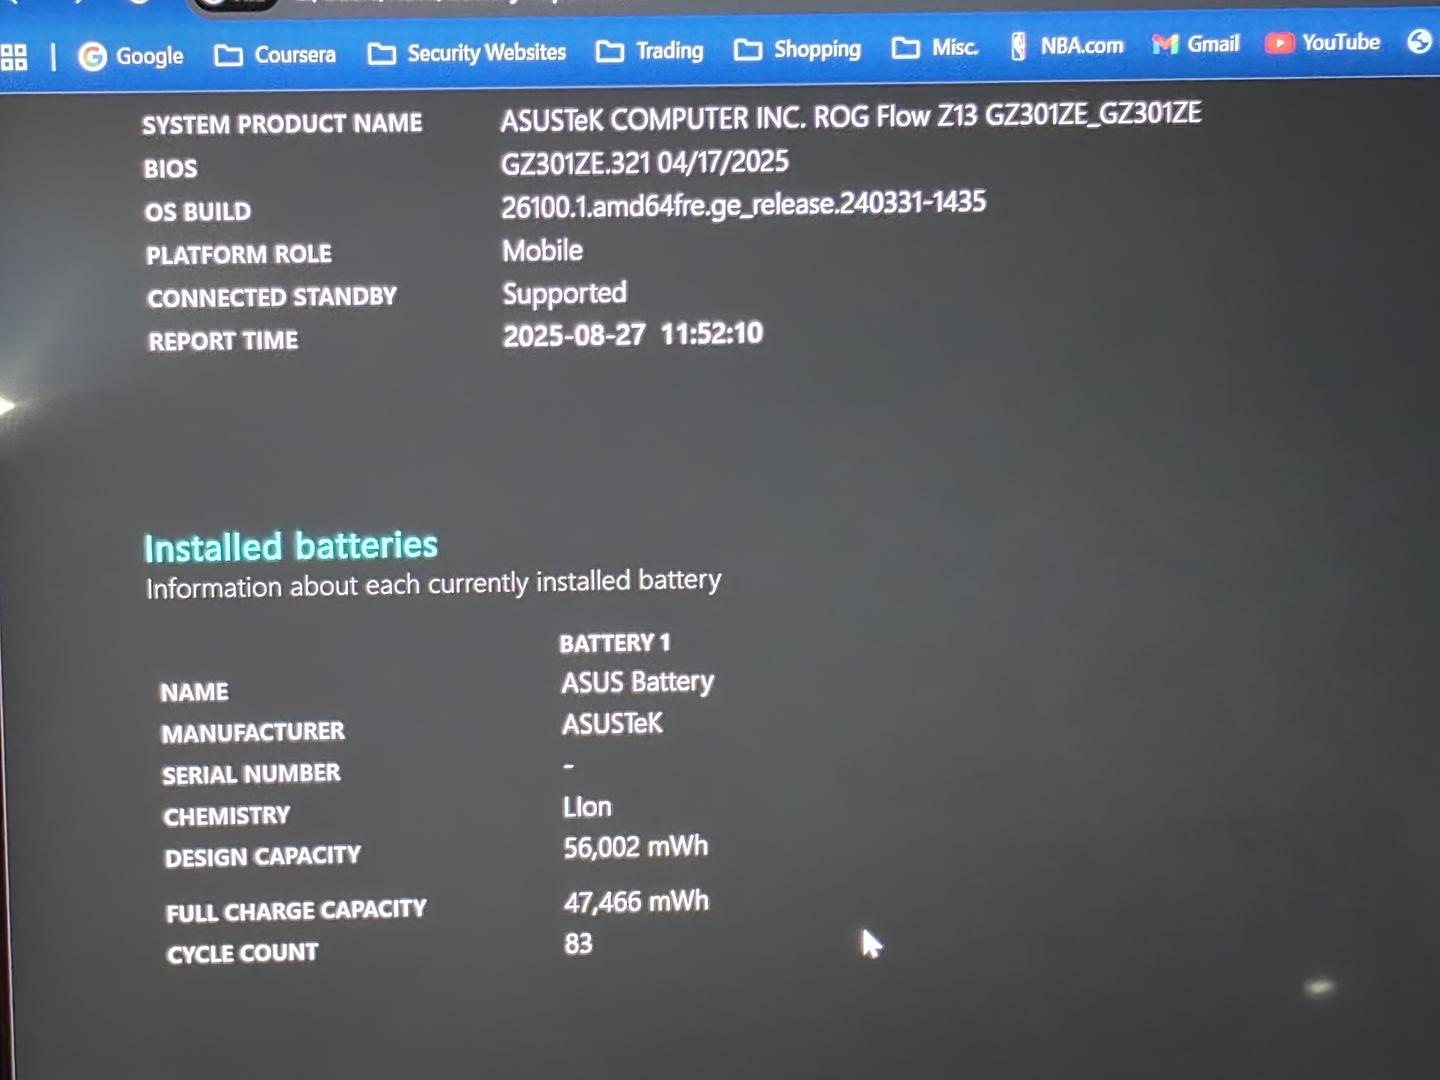The image size is (1440, 1080).
Task: Click the PLATFORM ROLE label
Action: [239, 255]
